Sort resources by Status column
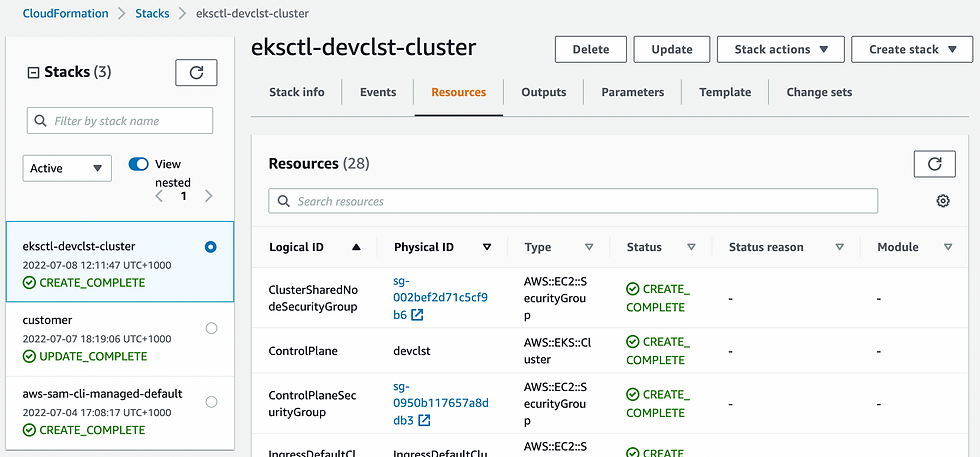This screenshot has width=980, height=457. (x=691, y=247)
